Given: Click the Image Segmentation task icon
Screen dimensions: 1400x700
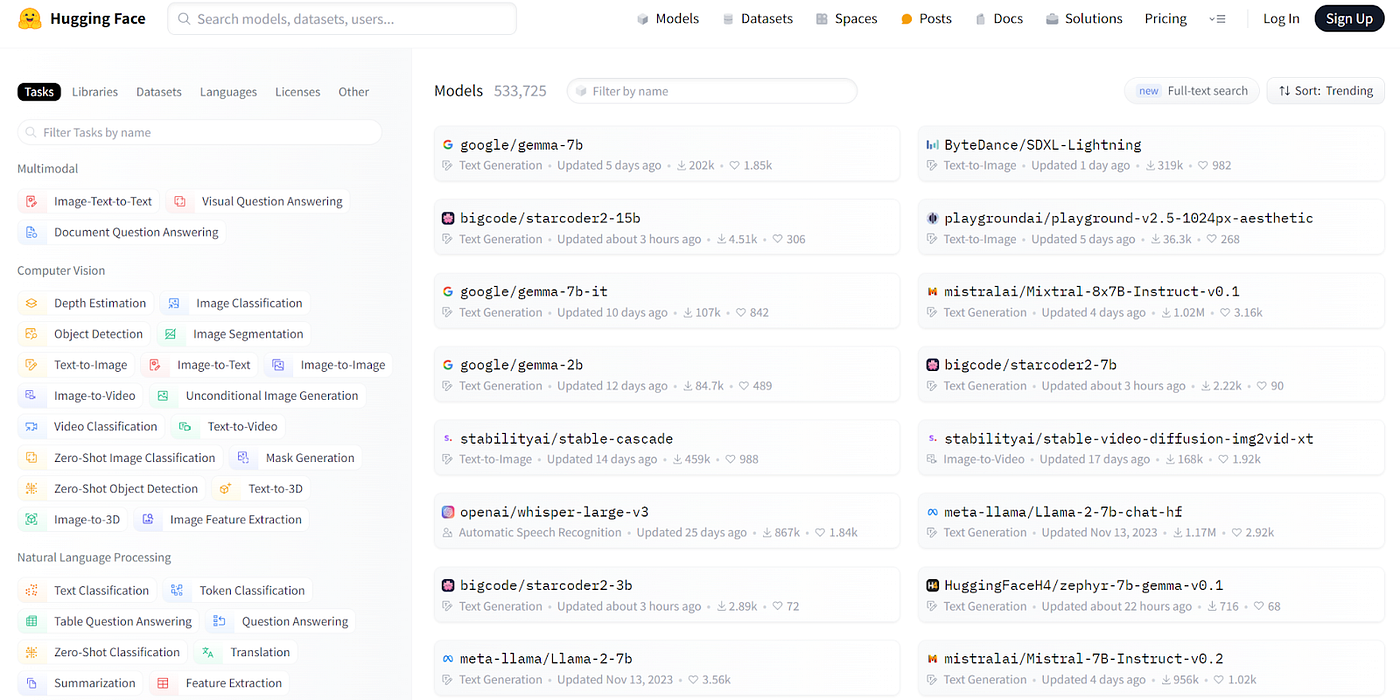Looking at the screenshot, I should click(x=171, y=334).
